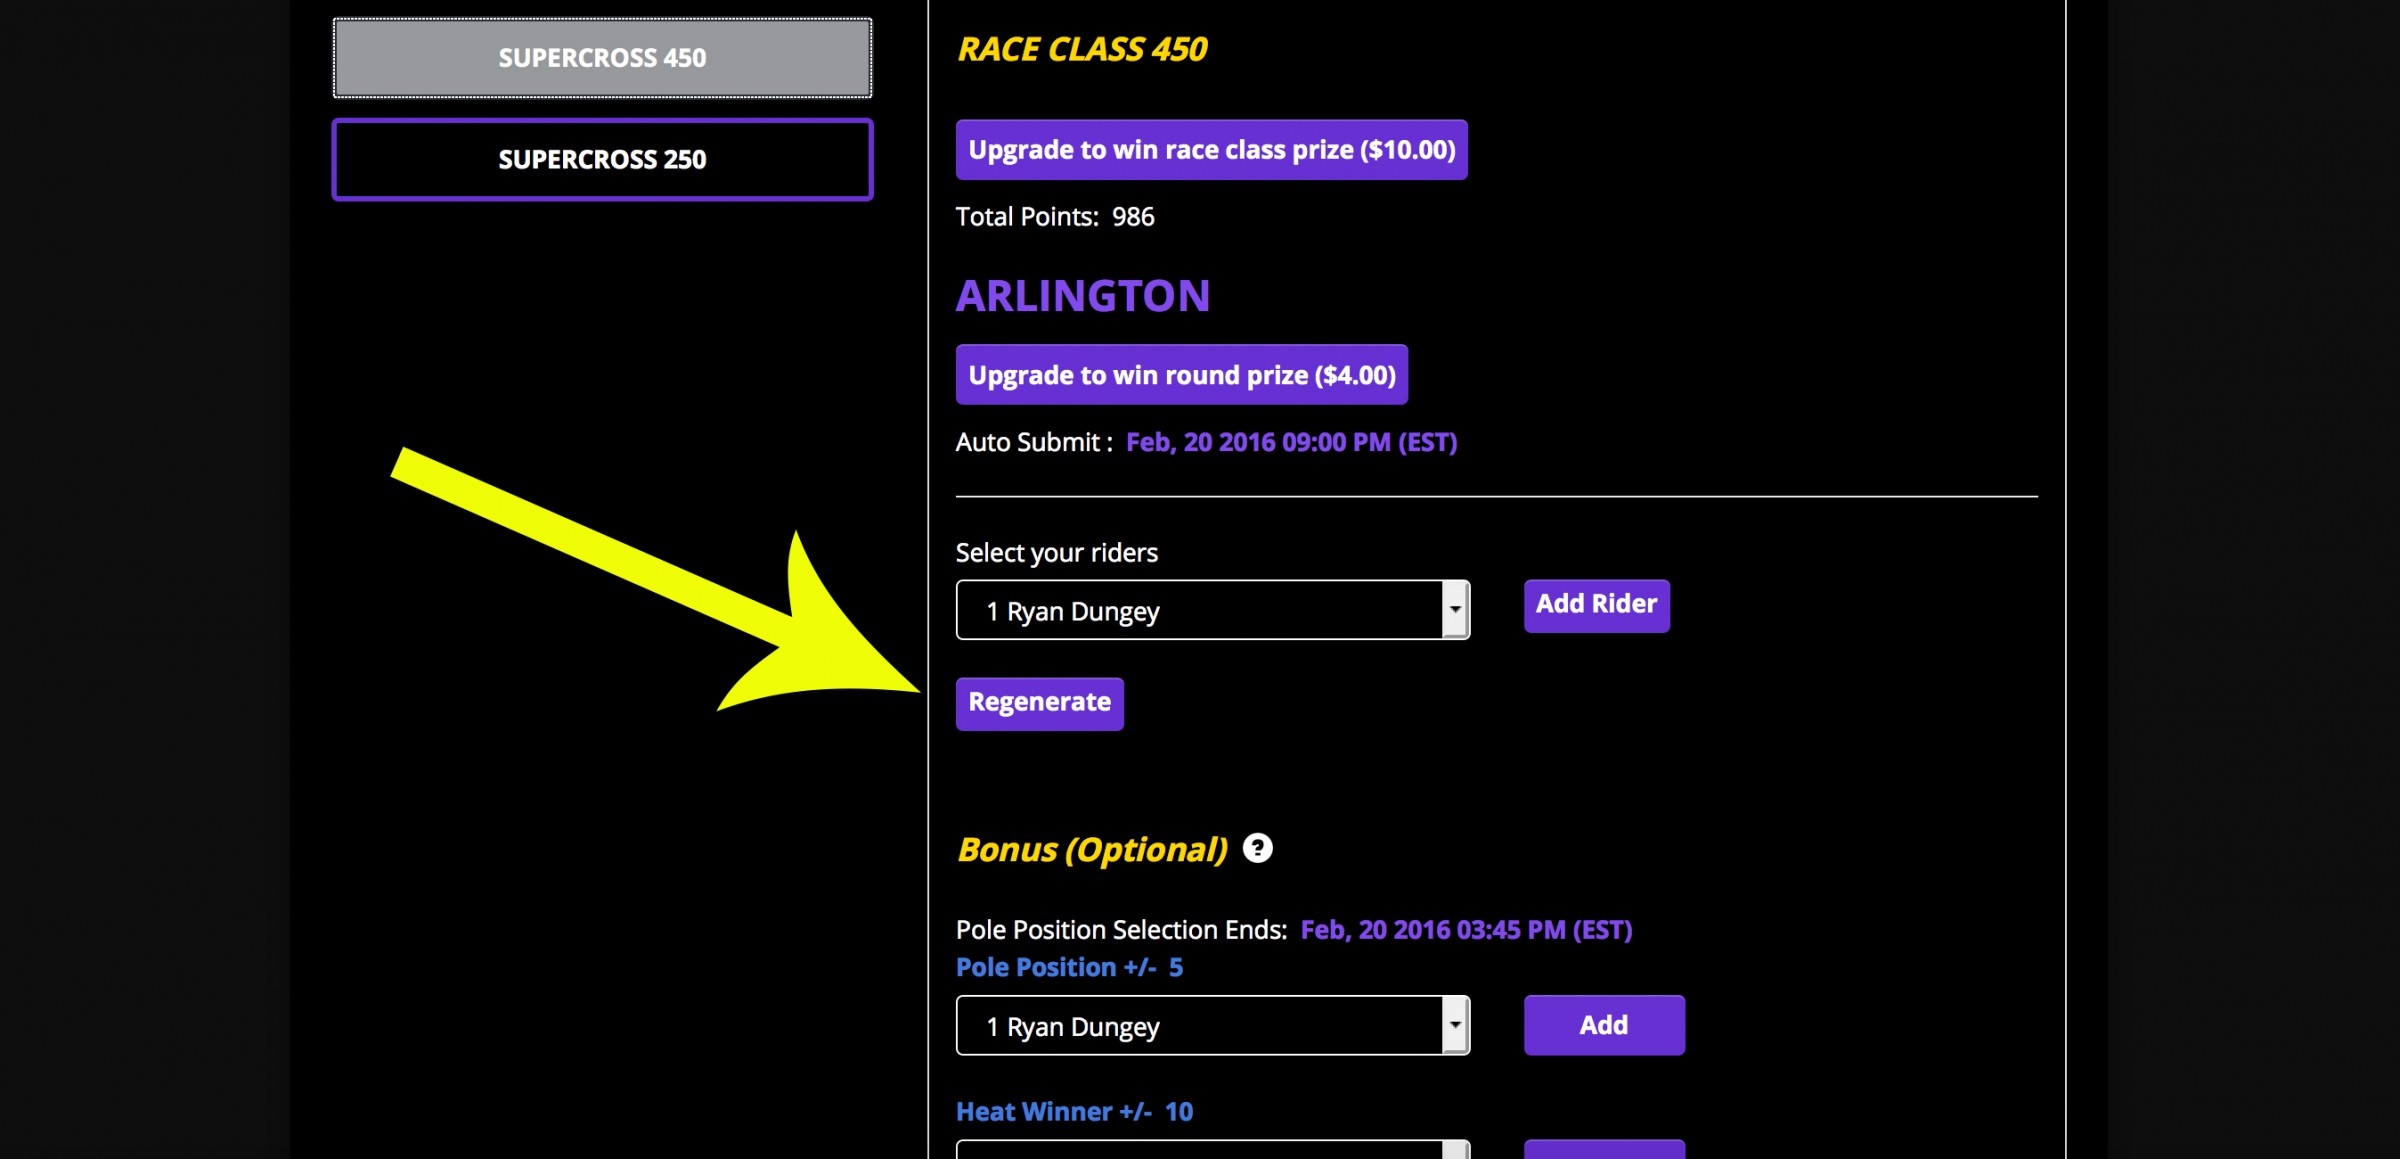This screenshot has height=1159, width=2400.
Task: Click the RACE CLASS 450 heading
Action: pos(1082,49)
